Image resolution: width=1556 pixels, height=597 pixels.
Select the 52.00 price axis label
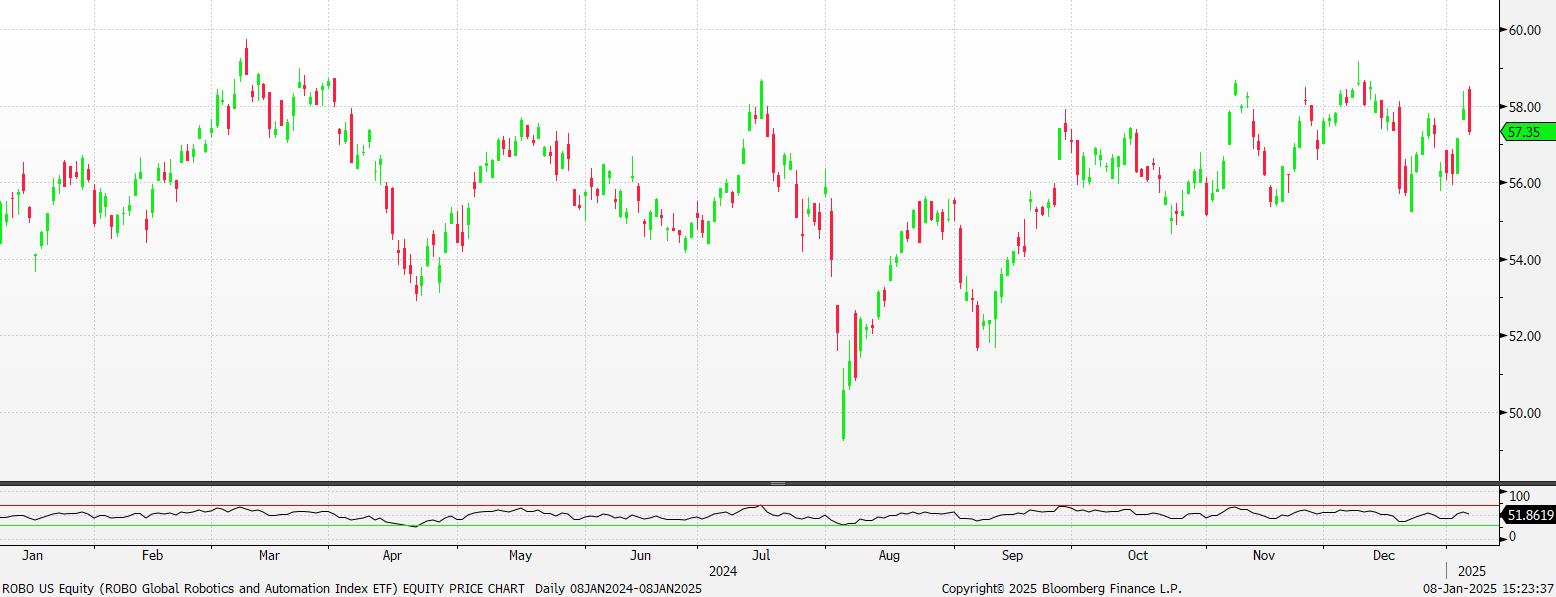click(1524, 336)
